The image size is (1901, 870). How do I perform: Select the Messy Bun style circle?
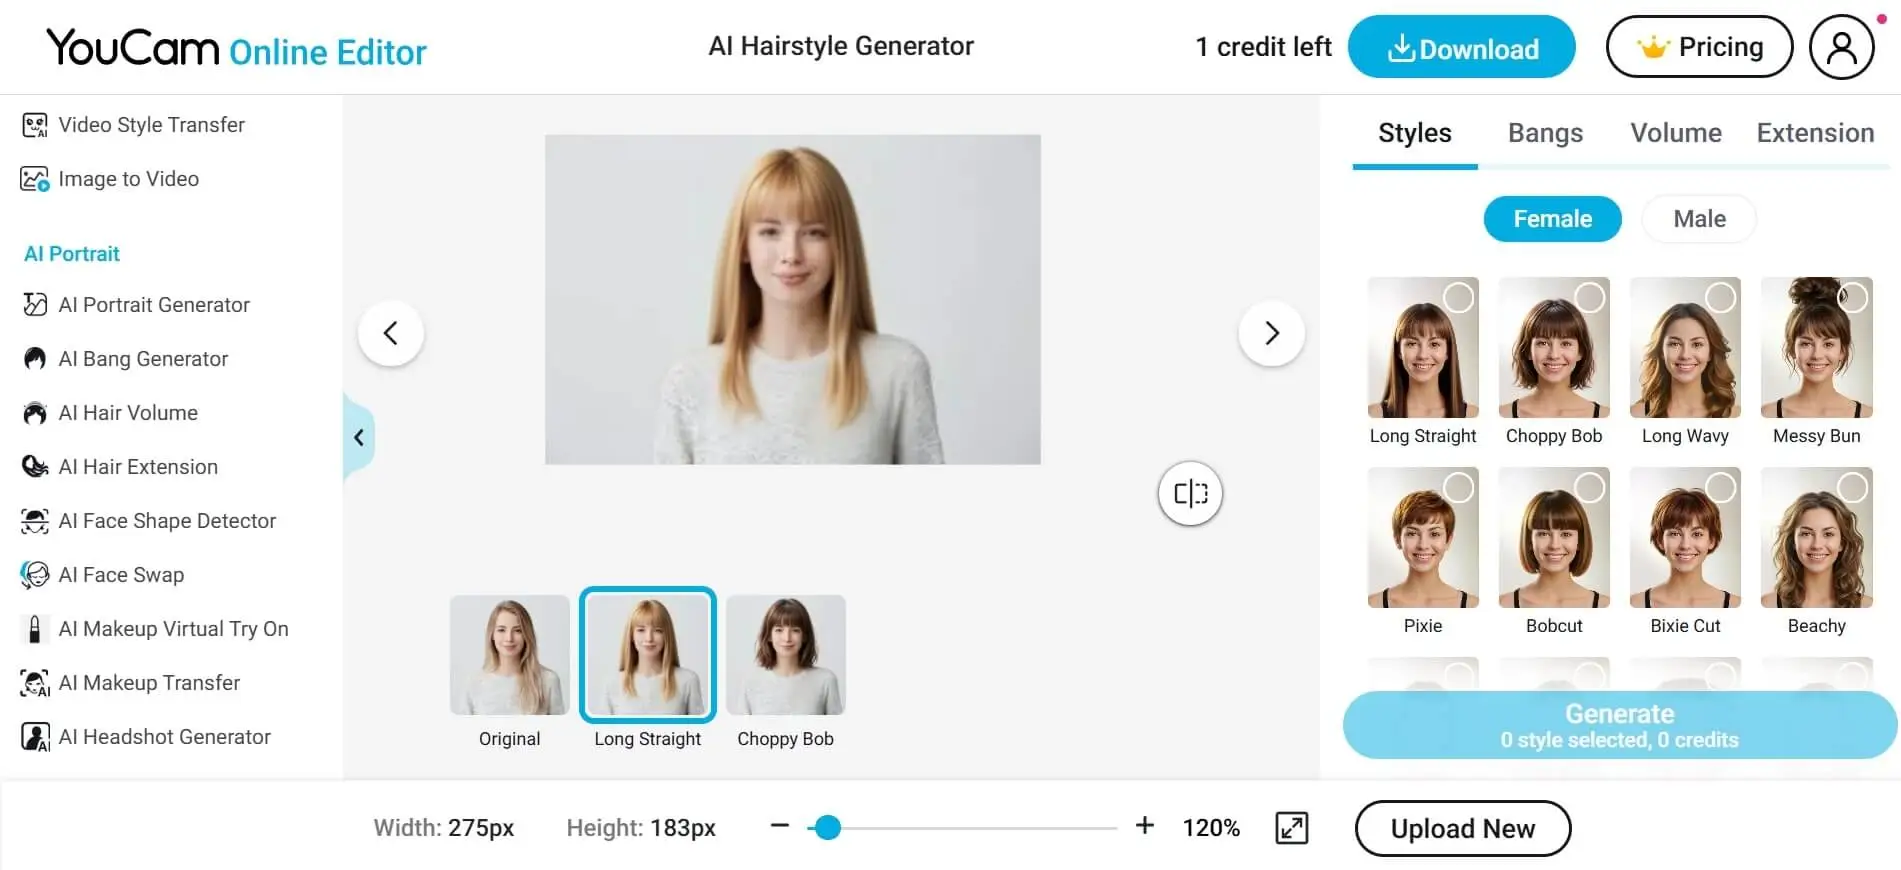click(x=1852, y=297)
